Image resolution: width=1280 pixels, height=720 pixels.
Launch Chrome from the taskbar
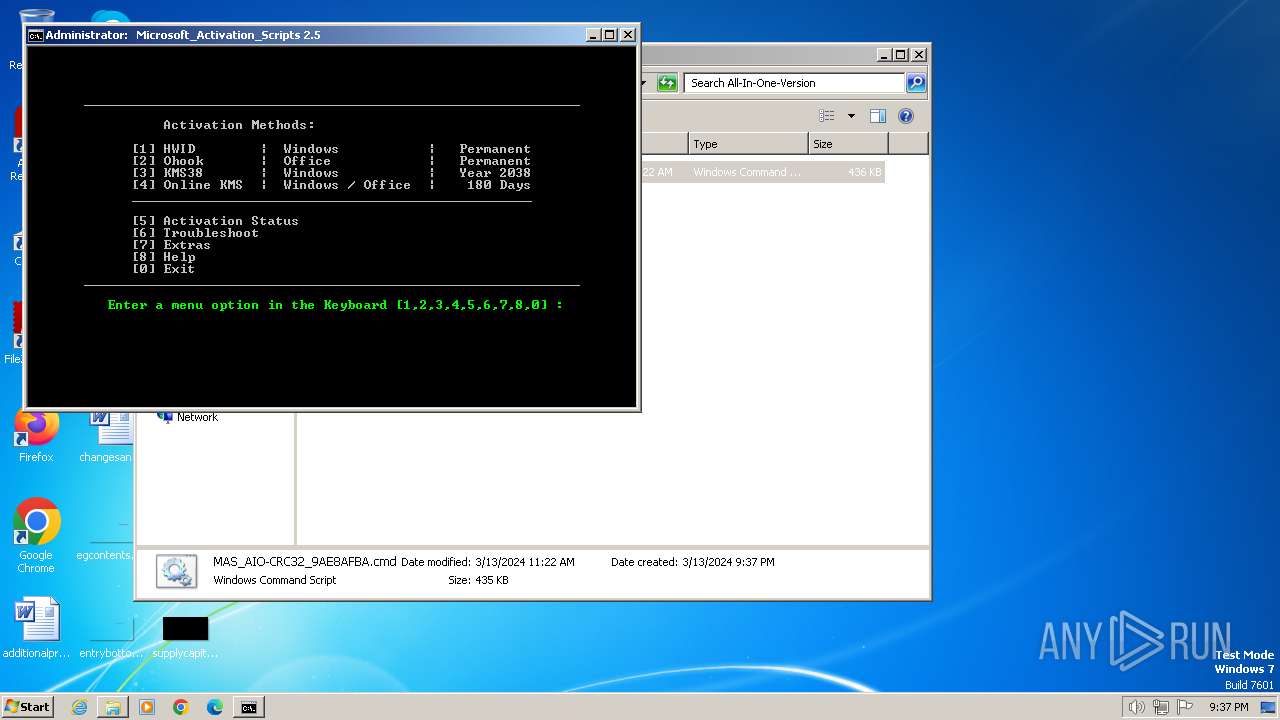click(x=180, y=707)
